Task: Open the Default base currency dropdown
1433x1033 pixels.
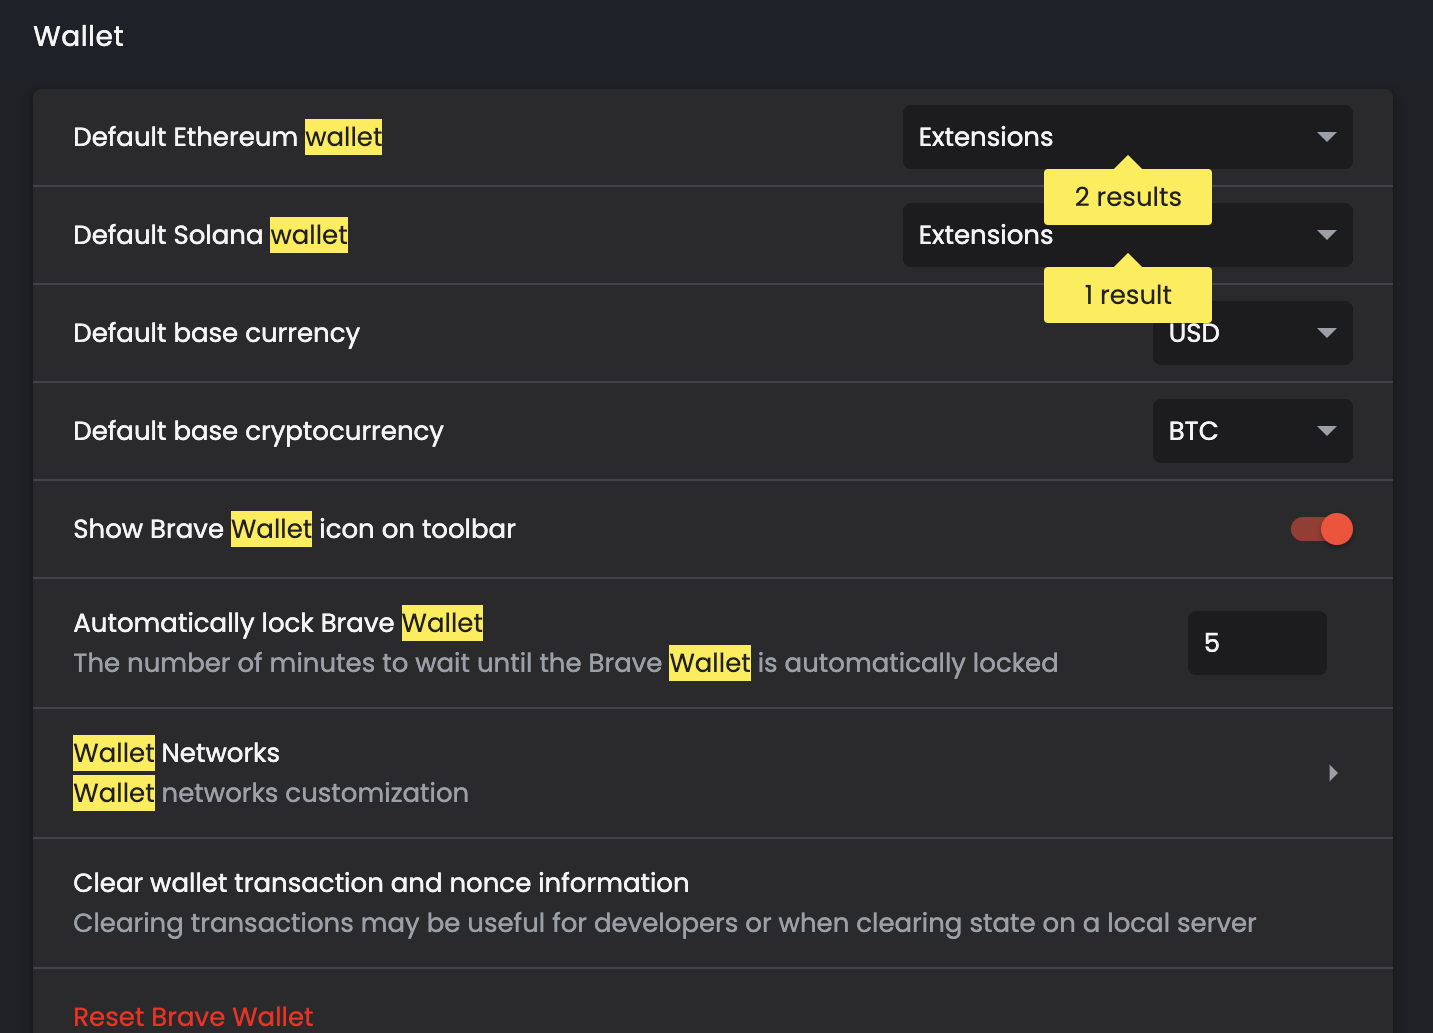Action: [1252, 333]
